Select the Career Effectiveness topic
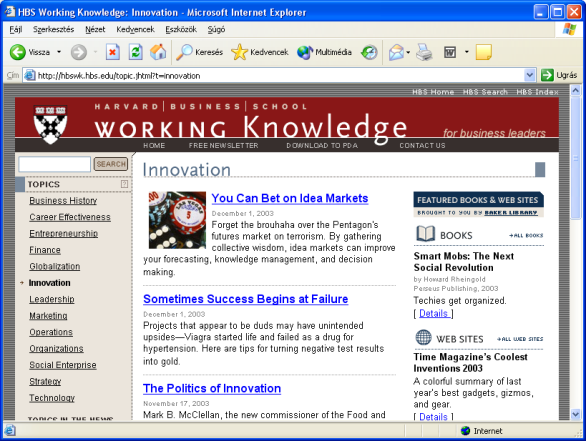586x441 pixels. click(x=70, y=217)
